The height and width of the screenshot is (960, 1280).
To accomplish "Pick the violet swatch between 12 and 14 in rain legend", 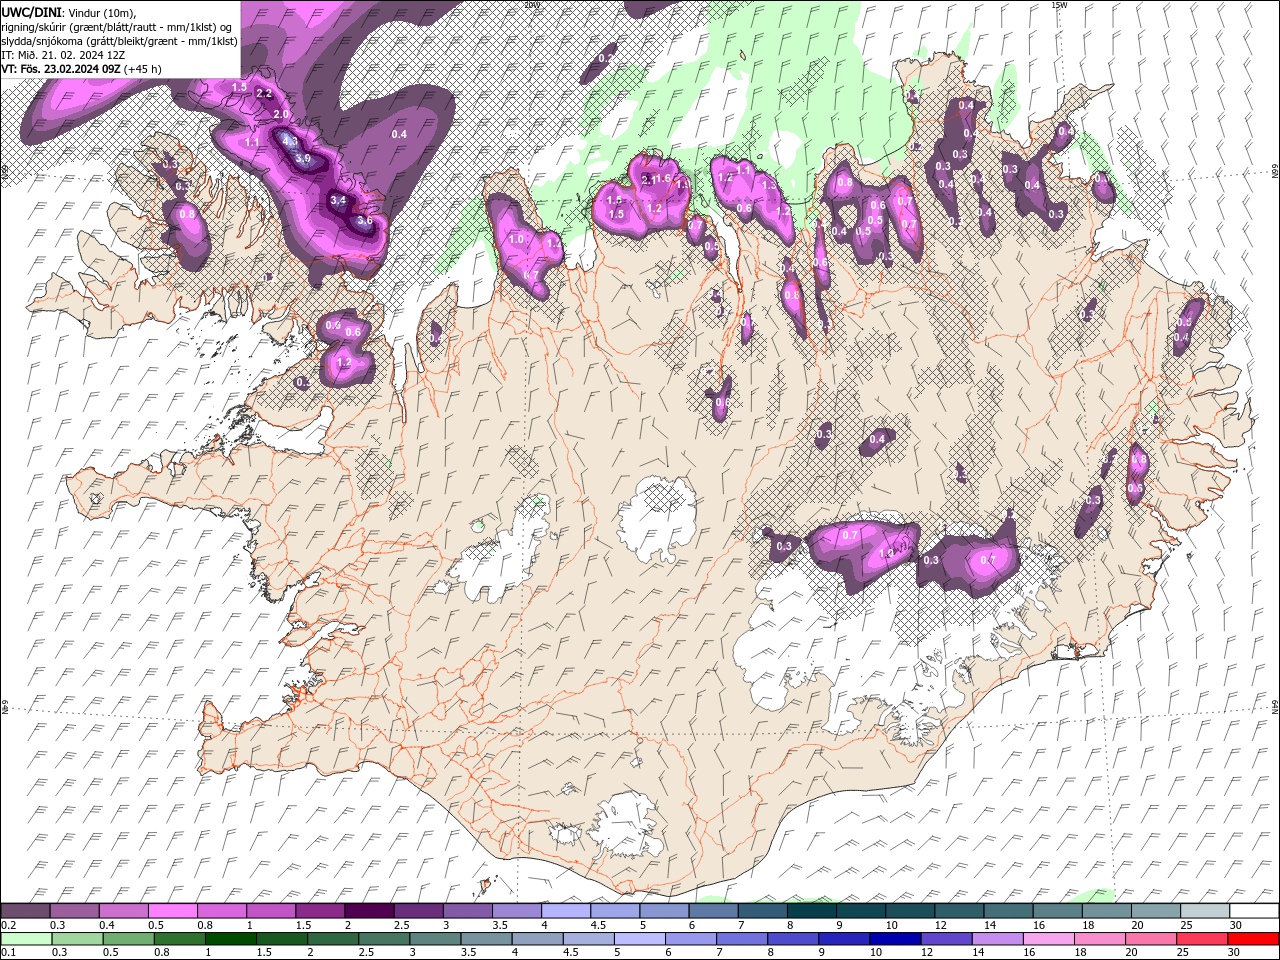I will [945, 939].
